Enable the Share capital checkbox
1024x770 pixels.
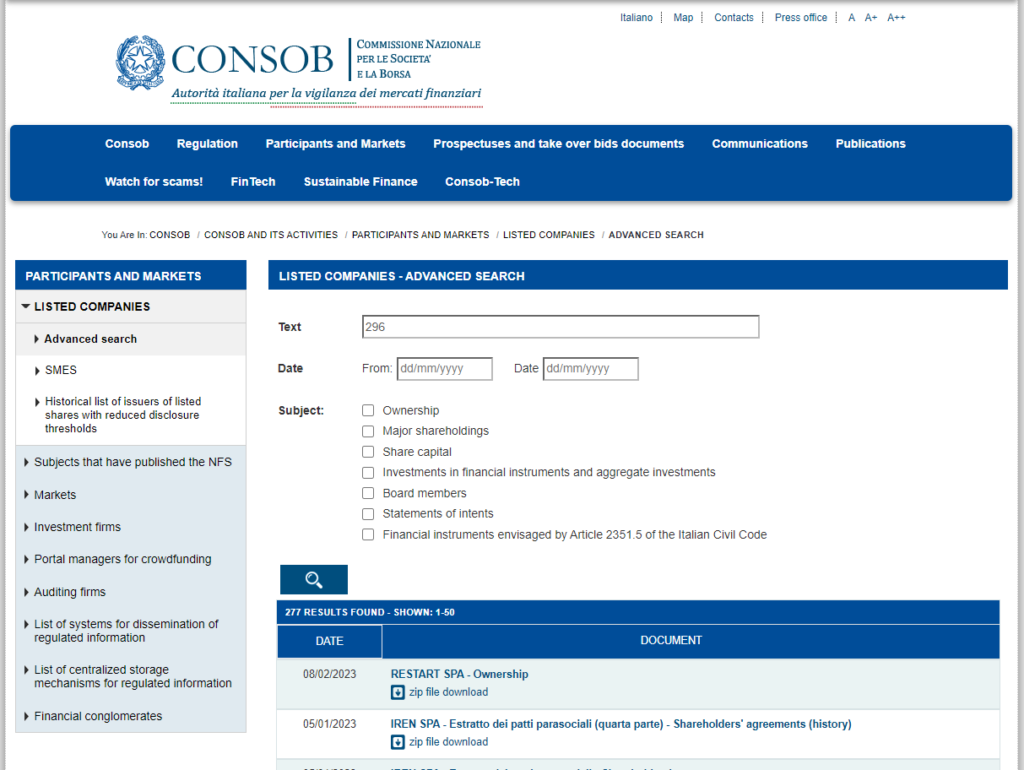click(x=368, y=452)
